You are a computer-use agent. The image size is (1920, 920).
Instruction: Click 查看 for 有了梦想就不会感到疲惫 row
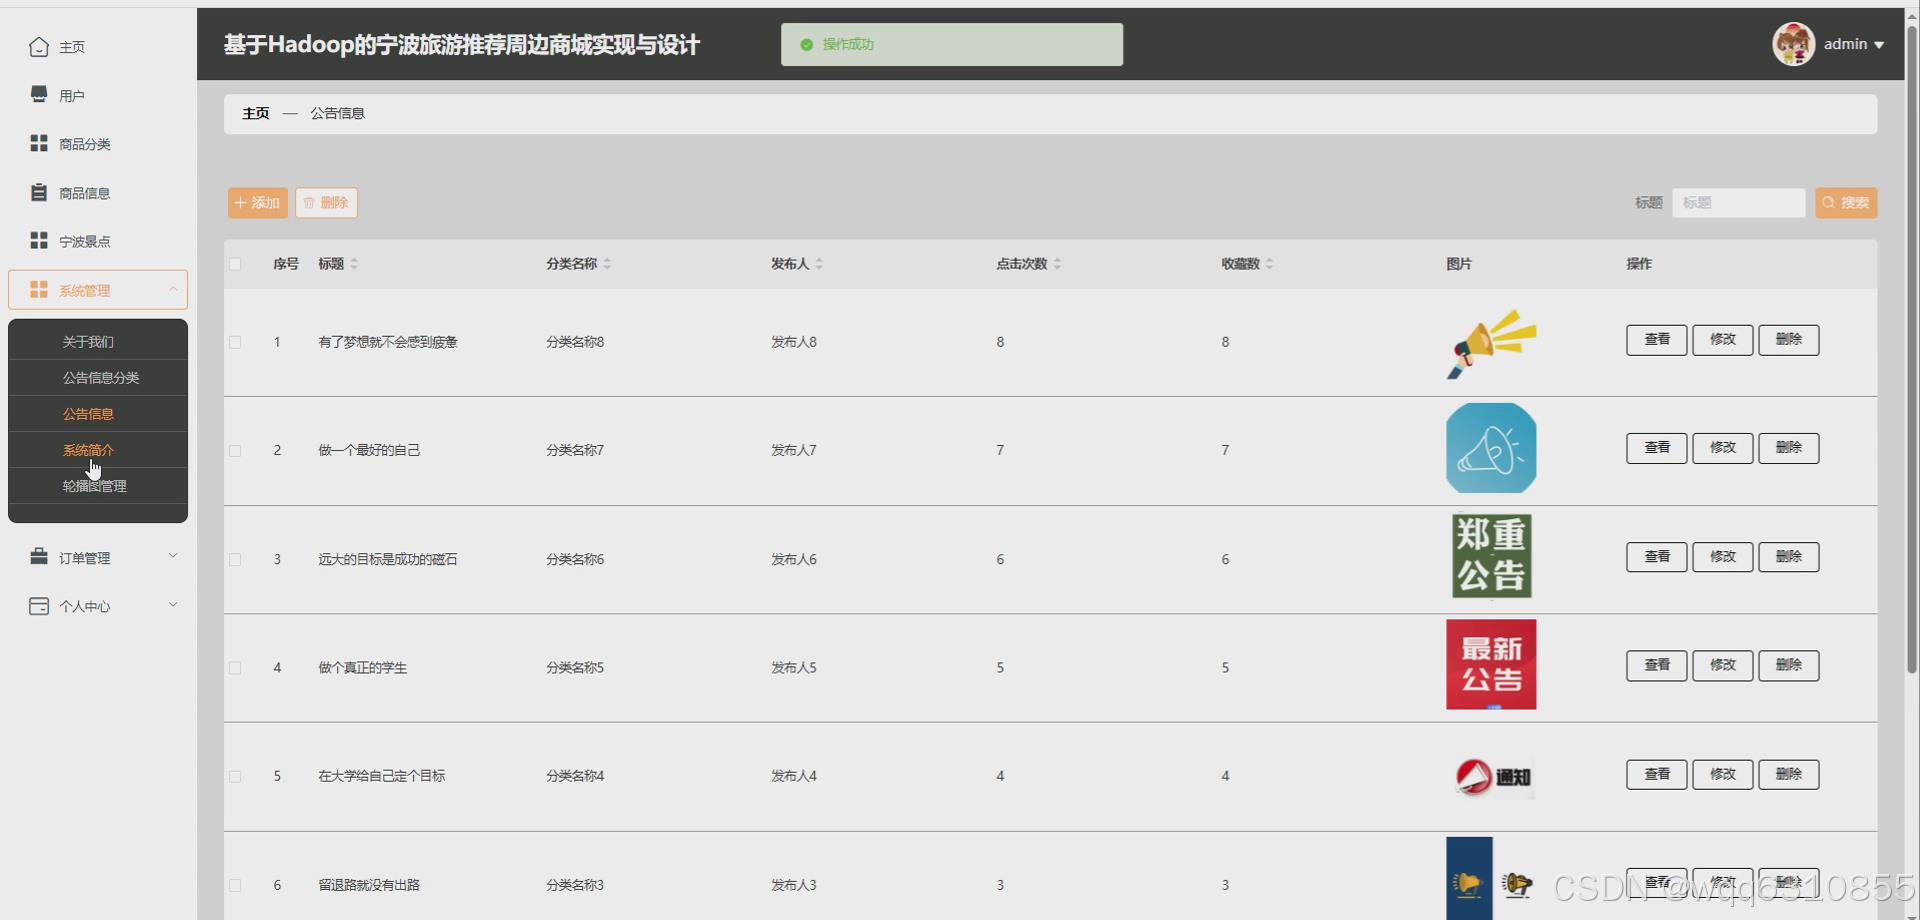pos(1656,340)
